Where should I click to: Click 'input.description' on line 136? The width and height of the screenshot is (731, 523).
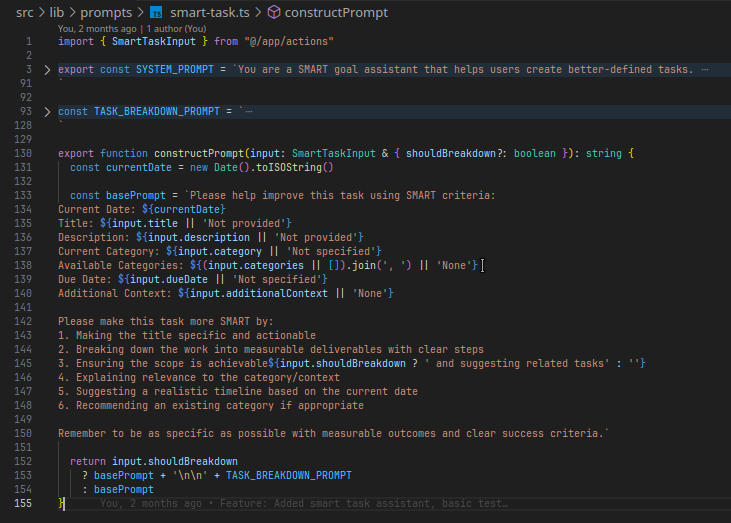pyautogui.click(x=199, y=237)
